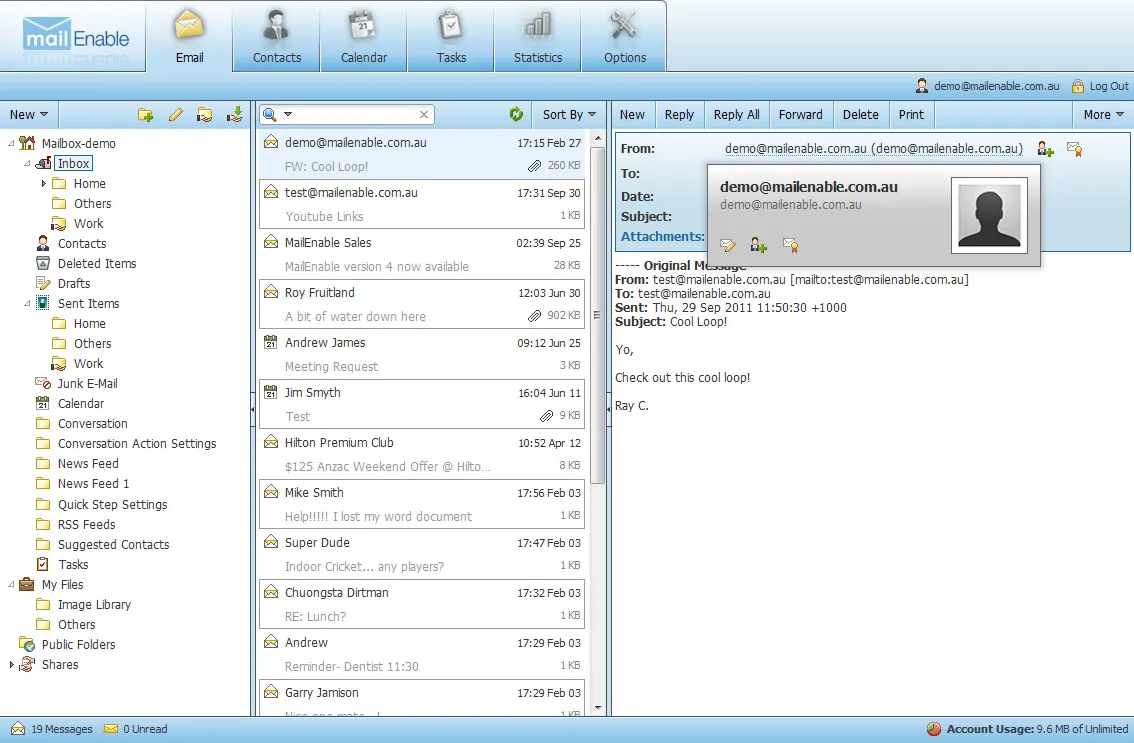Click the certificate icon next to the From address
The height and width of the screenshot is (743, 1134).
(x=1073, y=148)
